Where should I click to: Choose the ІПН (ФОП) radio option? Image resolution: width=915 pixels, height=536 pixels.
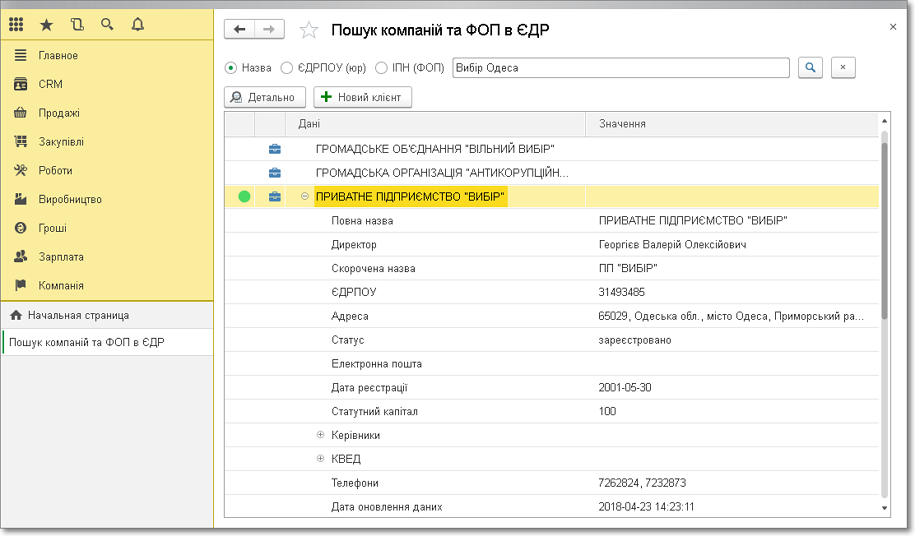381,68
